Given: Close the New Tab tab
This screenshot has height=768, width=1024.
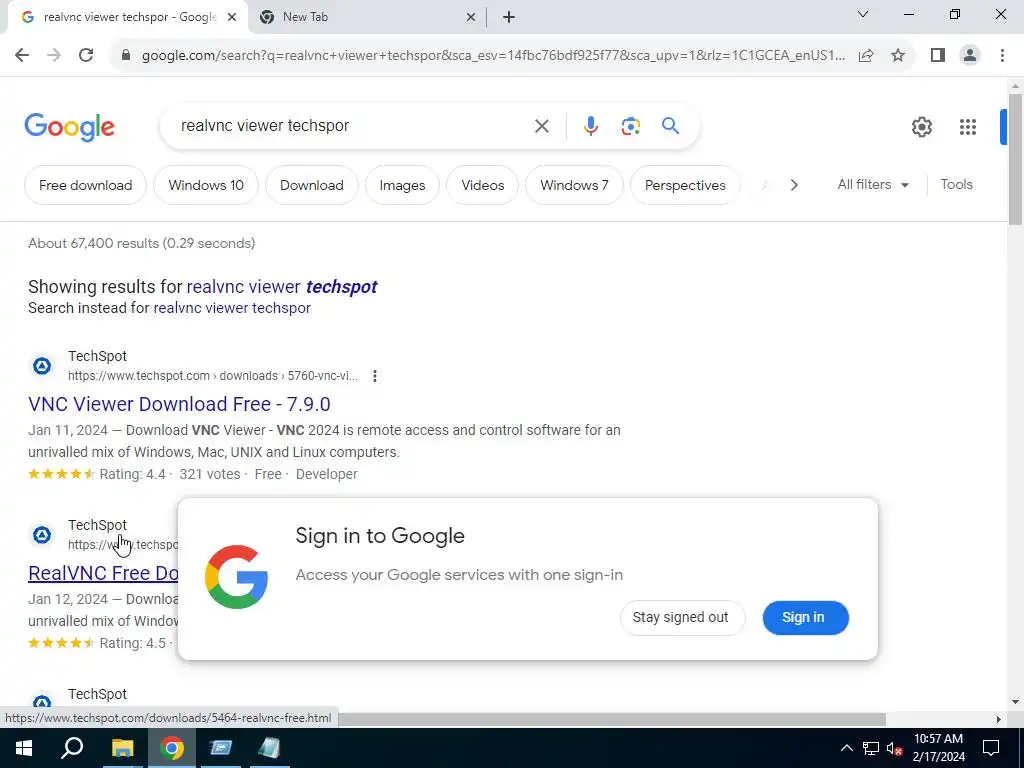Looking at the screenshot, I should [x=470, y=18].
